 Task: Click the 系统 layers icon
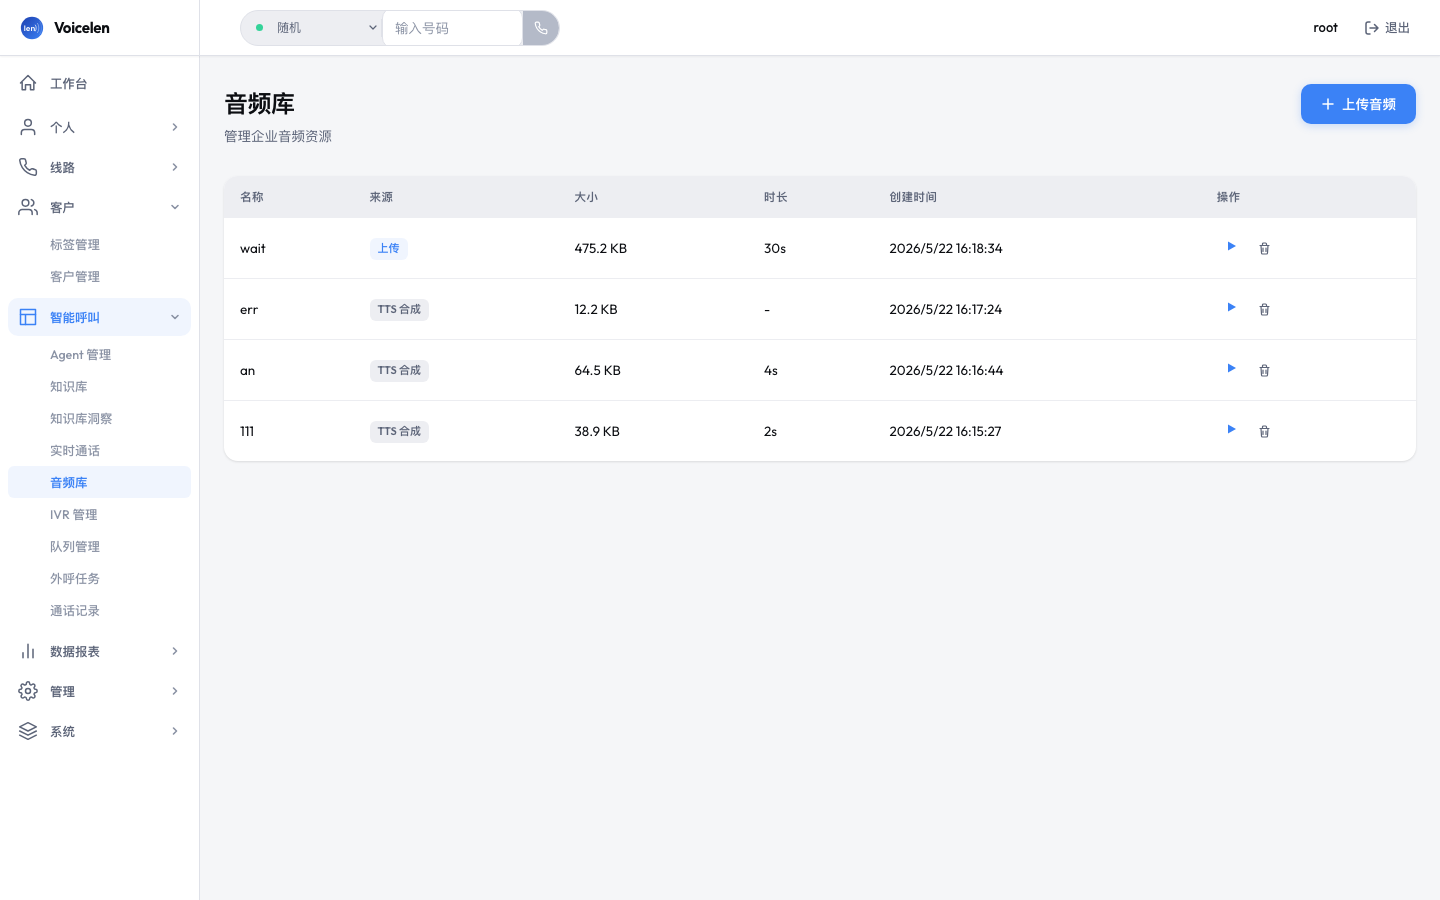28,731
